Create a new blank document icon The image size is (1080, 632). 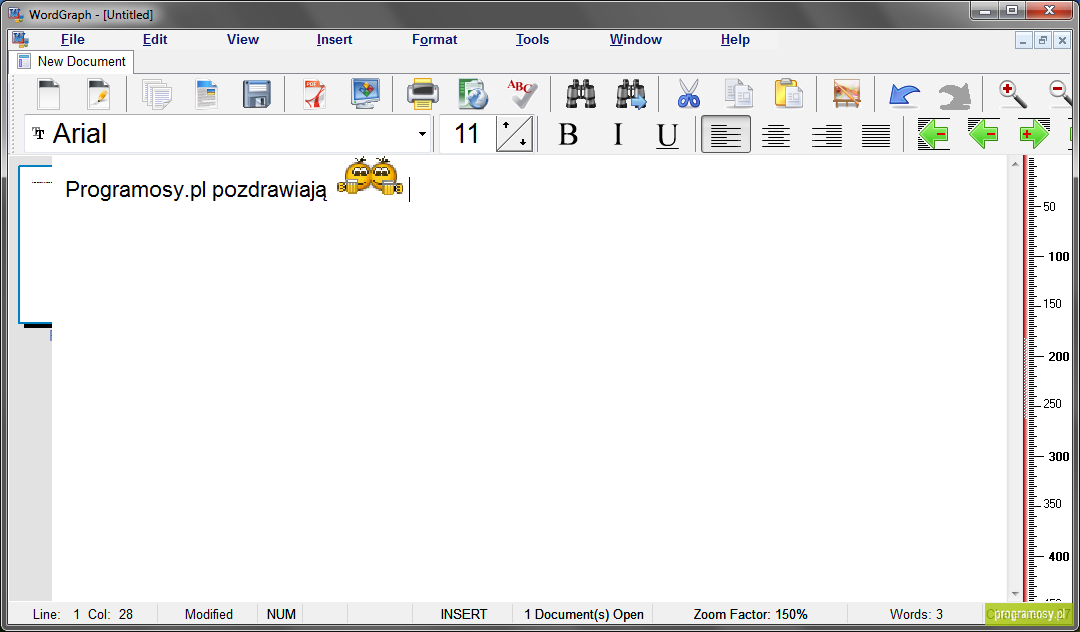click(x=48, y=94)
